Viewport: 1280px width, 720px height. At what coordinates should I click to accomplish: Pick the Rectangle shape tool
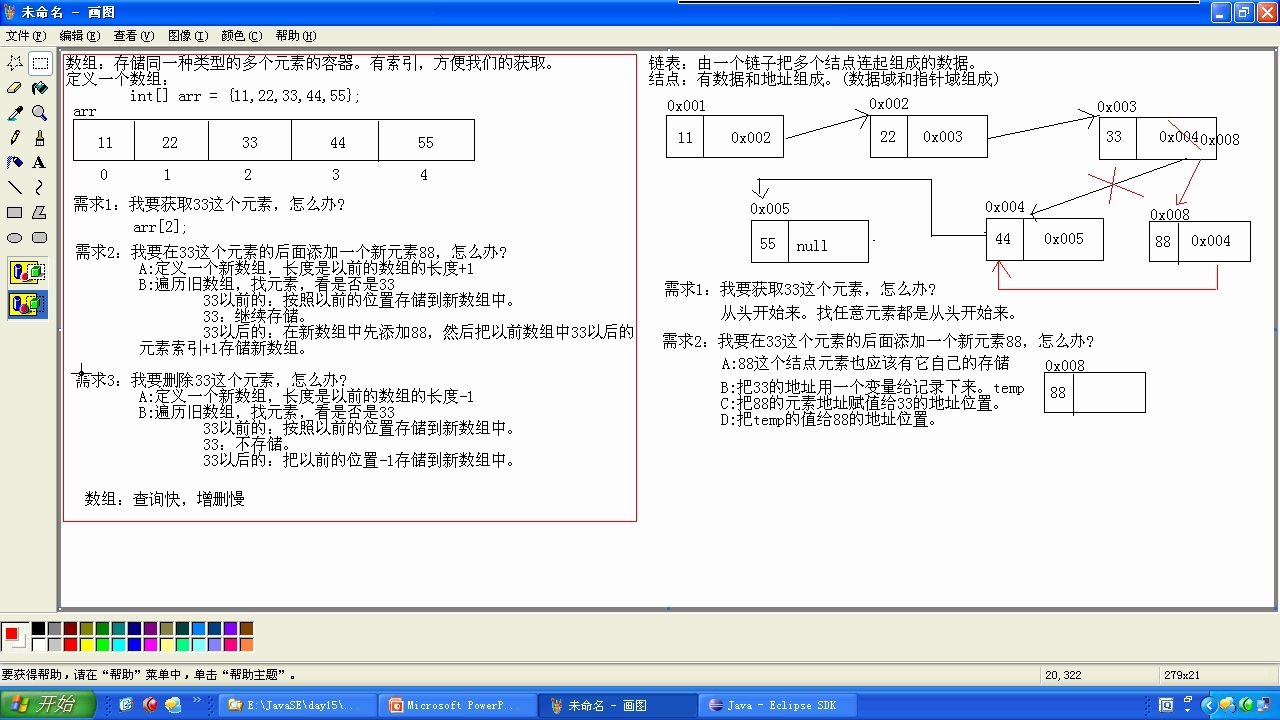[15, 212]
